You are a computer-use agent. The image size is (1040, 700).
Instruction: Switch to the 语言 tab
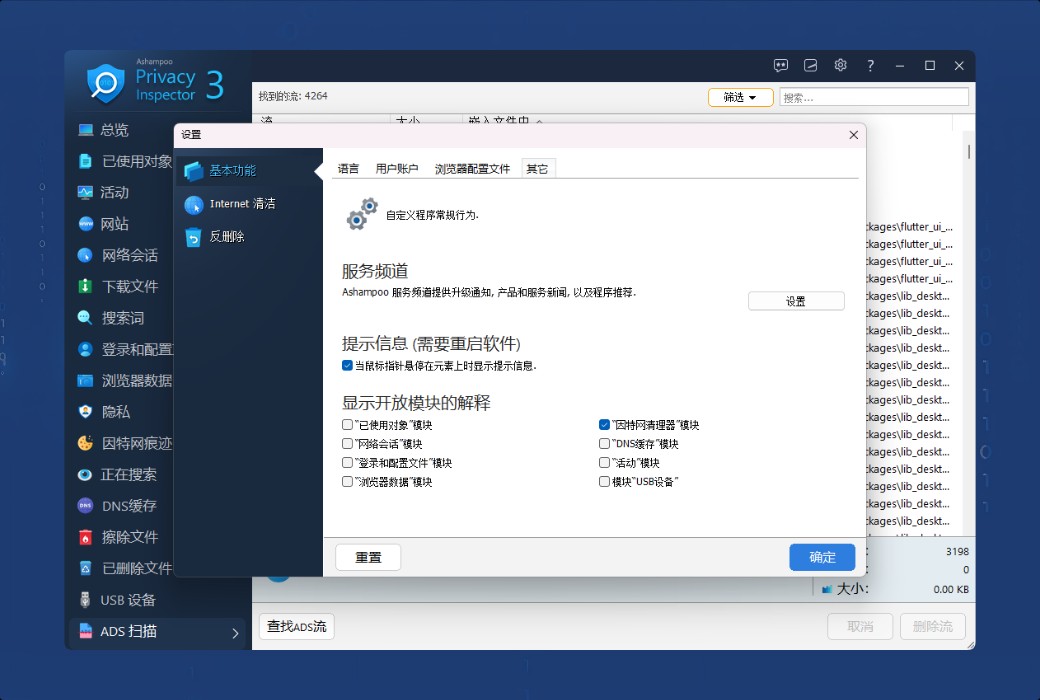[348, 169]
